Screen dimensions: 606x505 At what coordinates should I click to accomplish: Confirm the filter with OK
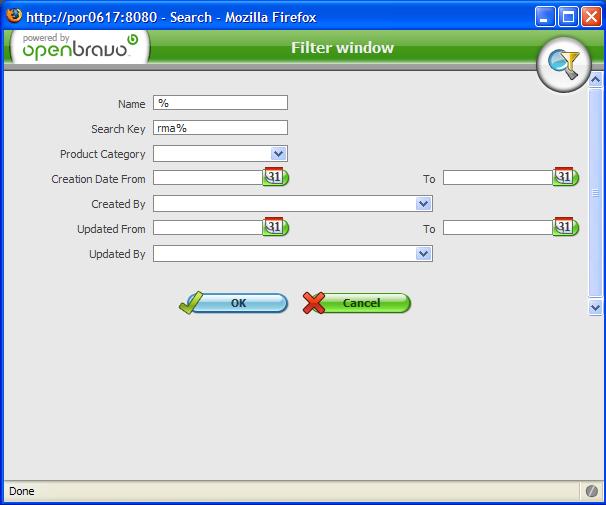[233, 303]
